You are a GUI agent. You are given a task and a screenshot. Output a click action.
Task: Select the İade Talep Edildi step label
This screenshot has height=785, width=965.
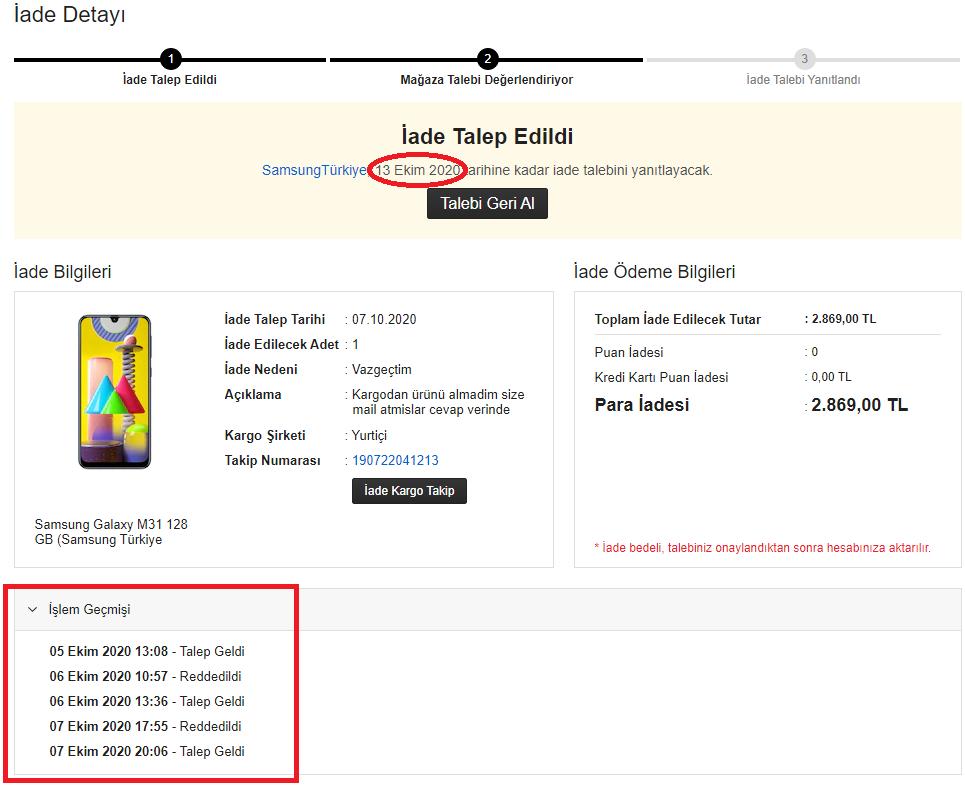(170, 79)
